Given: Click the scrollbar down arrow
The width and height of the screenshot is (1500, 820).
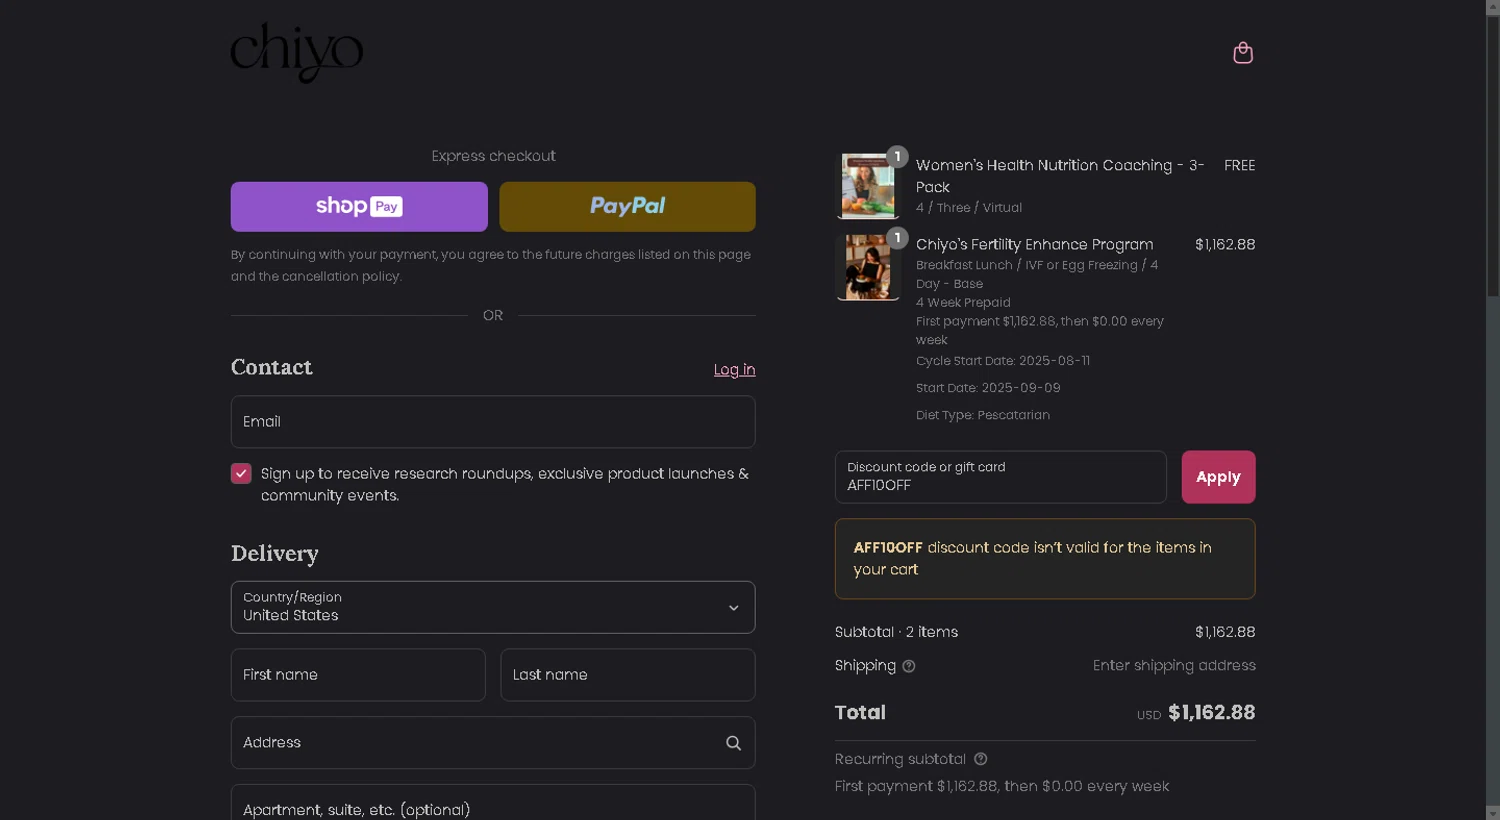Looking at the screenshot, I should click(1492, 812).
